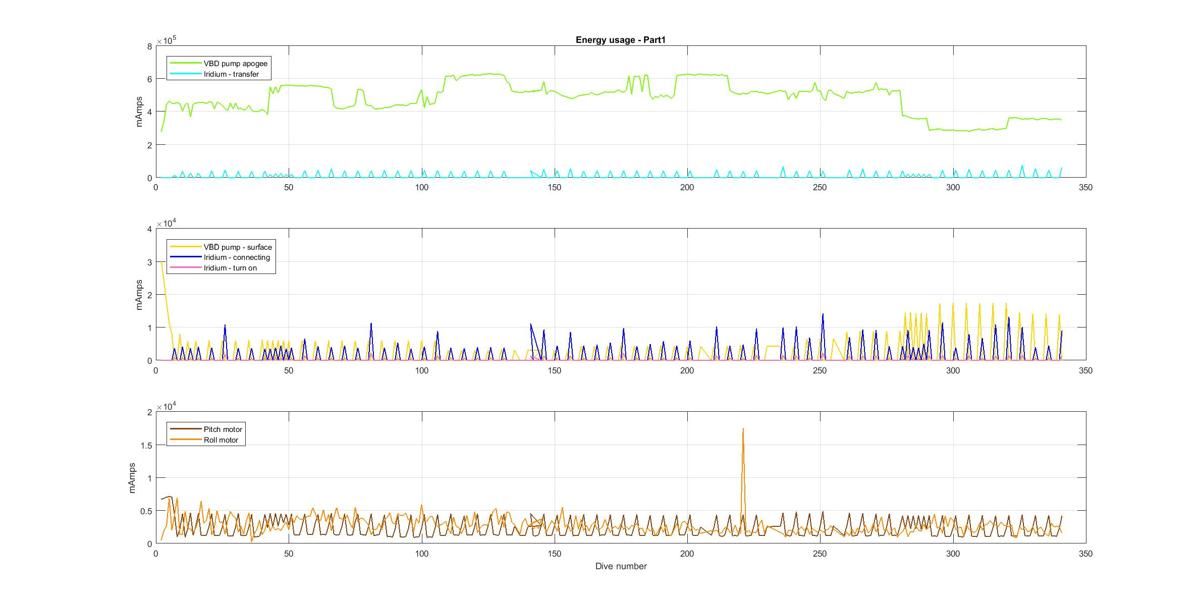Click the '6' y-axis tick on the top plot
Viewport: 1200px width, 611px height.
click(149, 79)
